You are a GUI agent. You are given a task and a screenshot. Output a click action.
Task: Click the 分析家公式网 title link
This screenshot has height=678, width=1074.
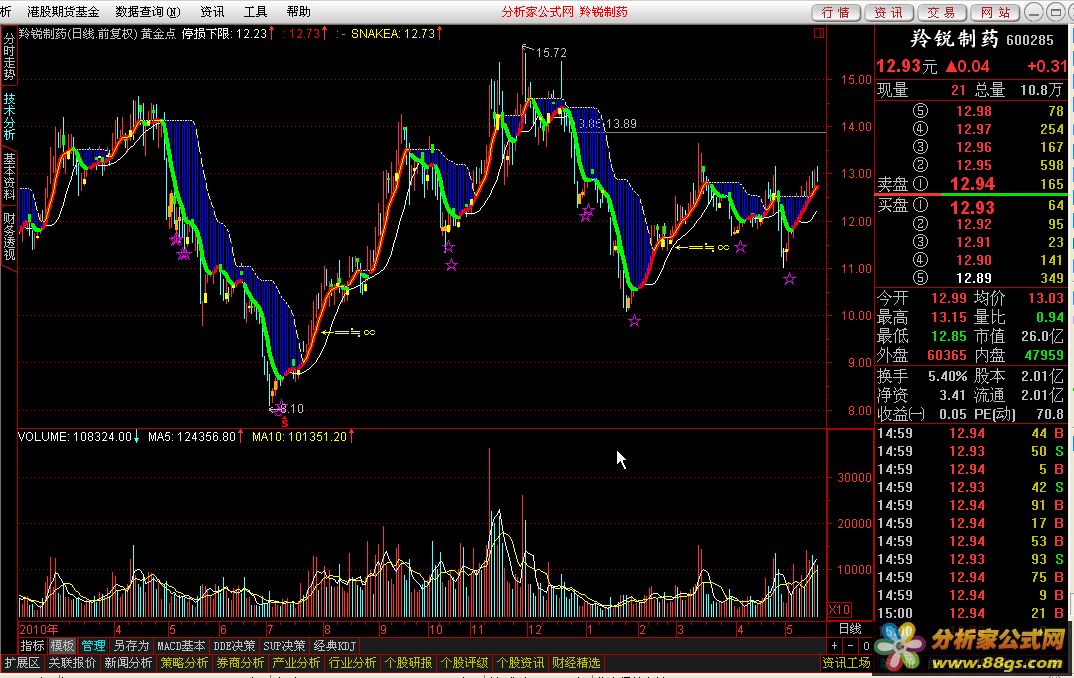coord(537,12)
